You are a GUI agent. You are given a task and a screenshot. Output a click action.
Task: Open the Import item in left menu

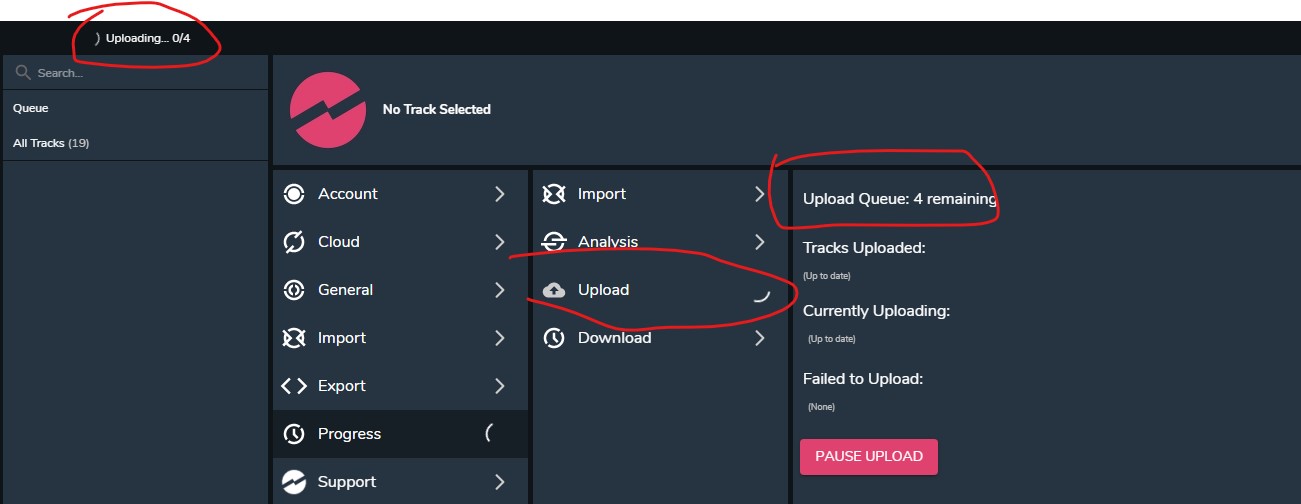coord(342,338)
